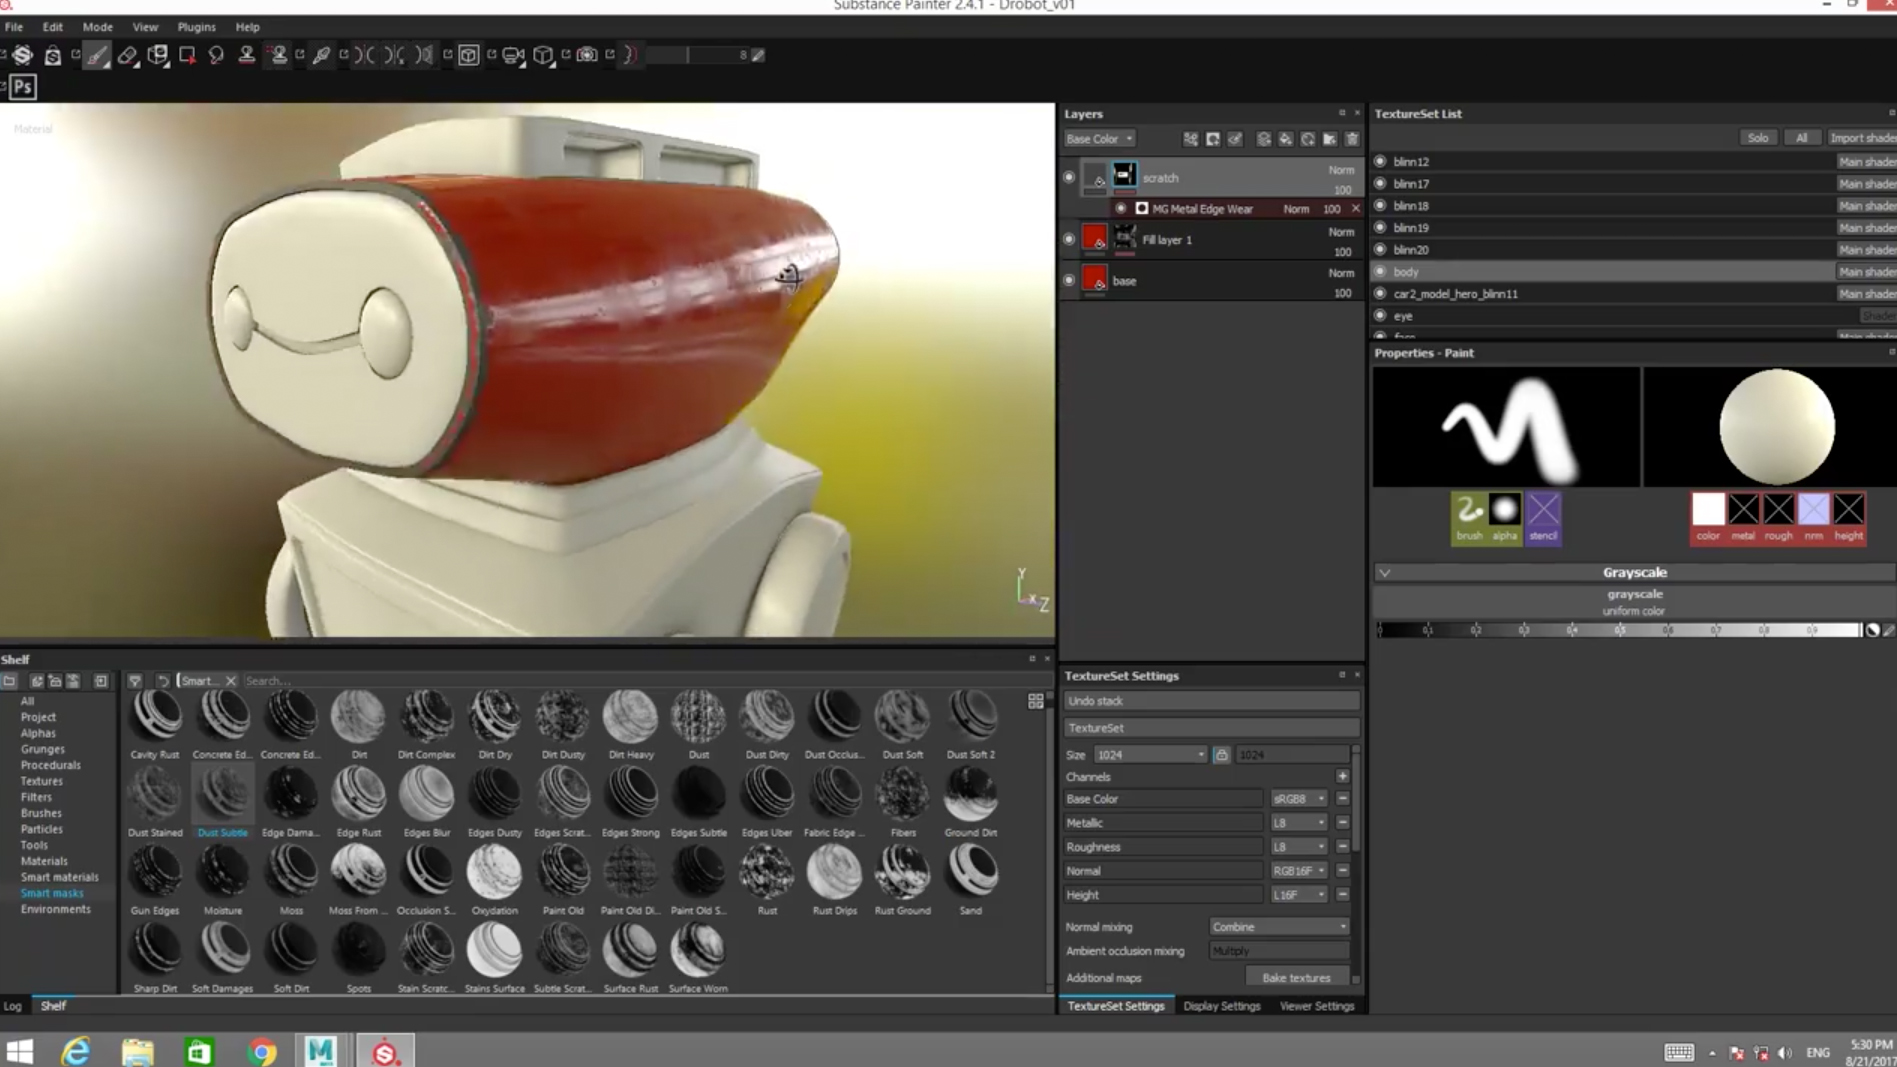Open the Normal mixing Combine dropdown
1897x1067 pixels.
point(1279,927)
